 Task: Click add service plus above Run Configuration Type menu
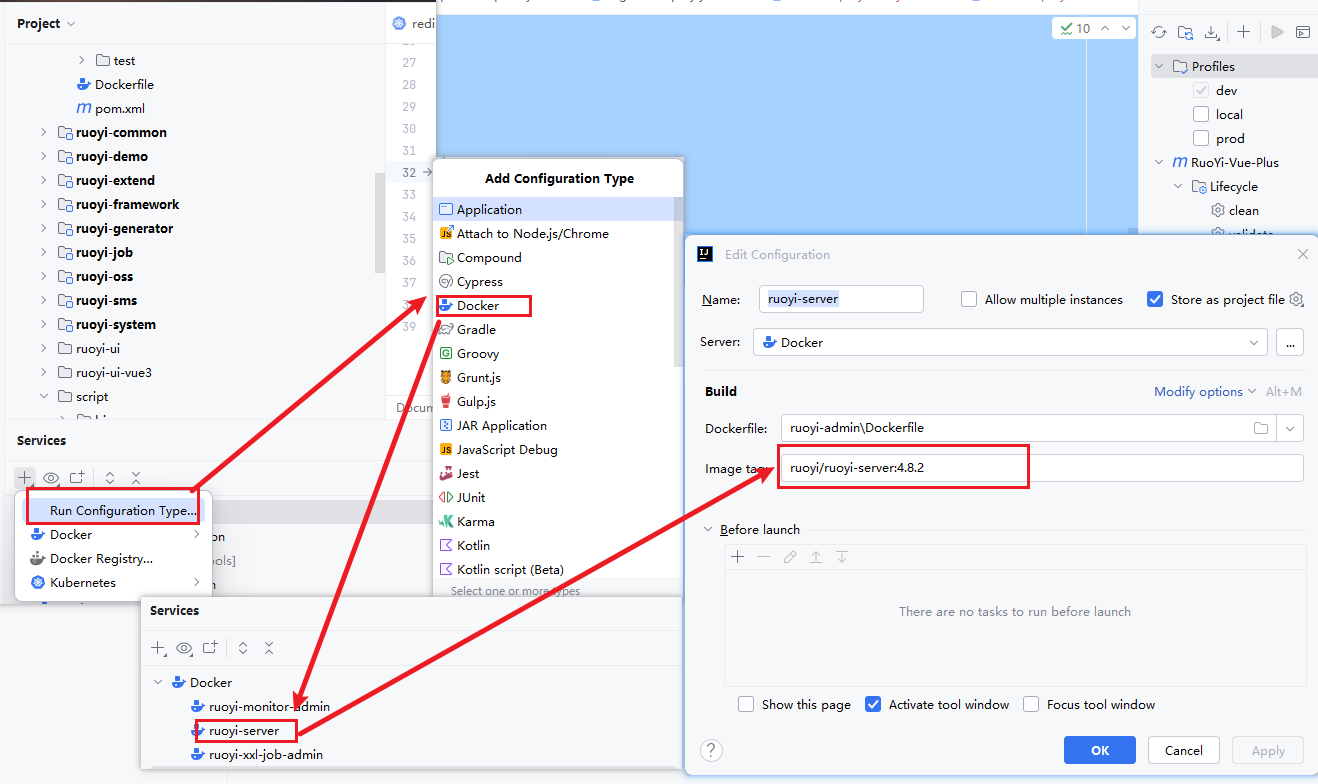[x=25, y=478]
